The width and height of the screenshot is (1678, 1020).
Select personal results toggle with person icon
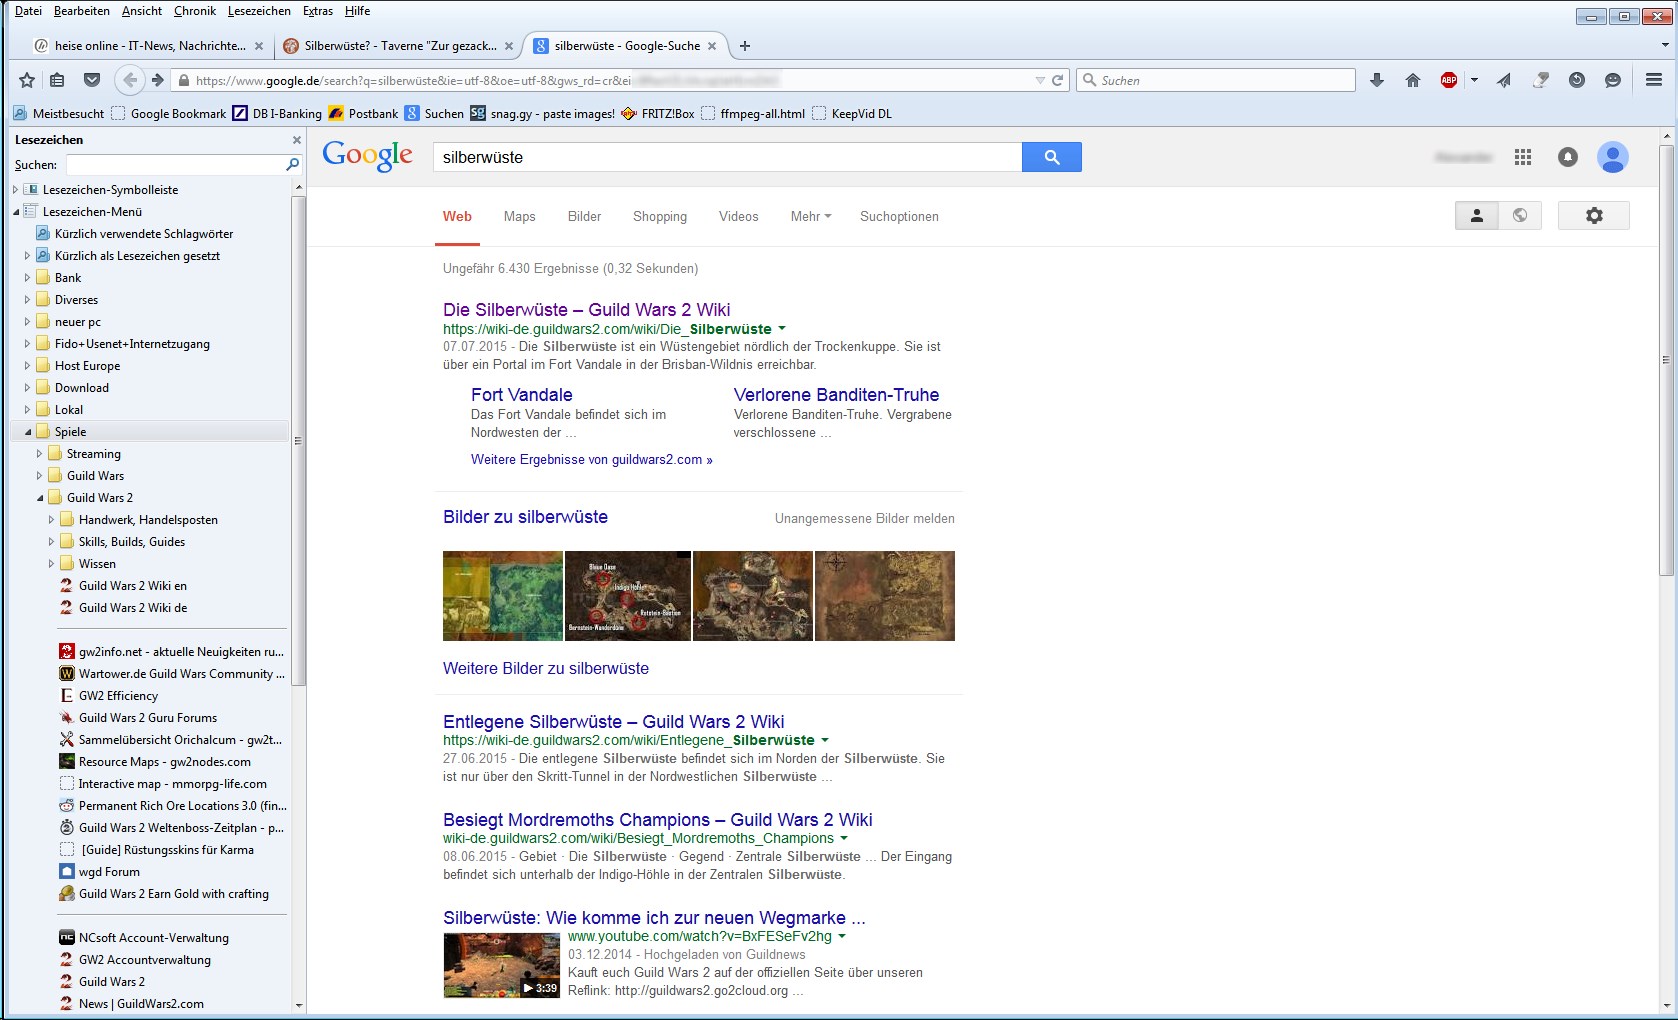click(1476, 215)
